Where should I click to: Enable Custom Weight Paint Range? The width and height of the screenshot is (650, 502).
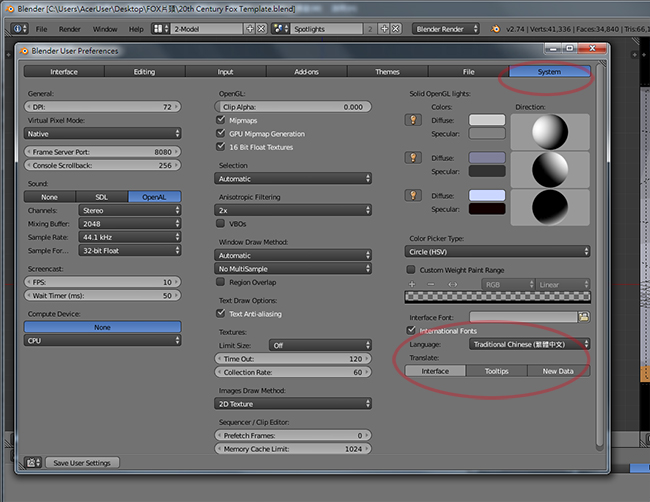click(411, 270)
